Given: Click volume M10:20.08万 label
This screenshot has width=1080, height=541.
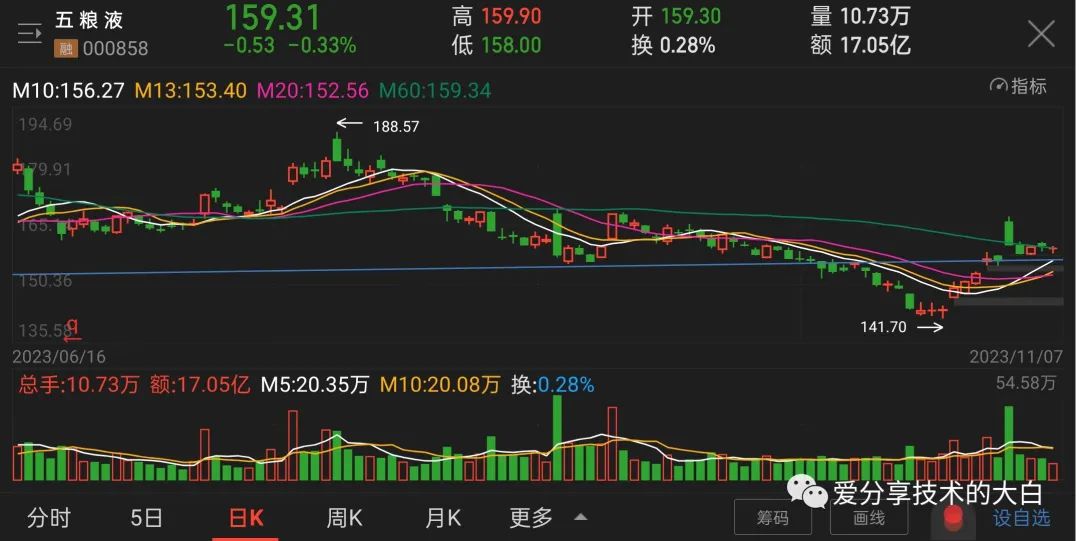Looking at the screenshot, I should click(x=439, y=385).
